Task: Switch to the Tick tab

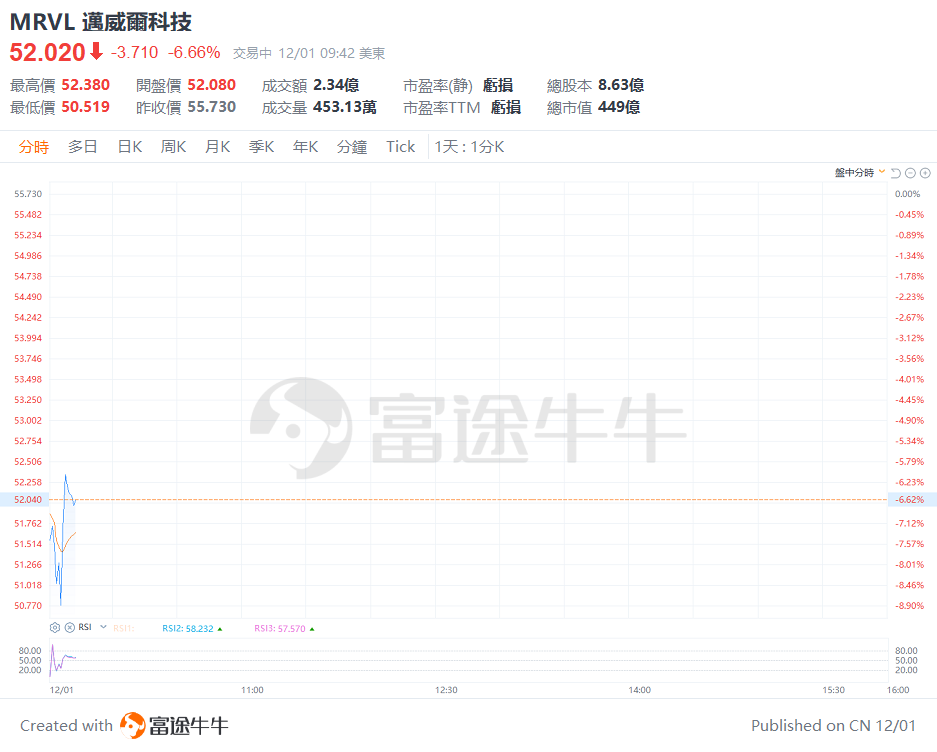Action: [x=400, y=147]
